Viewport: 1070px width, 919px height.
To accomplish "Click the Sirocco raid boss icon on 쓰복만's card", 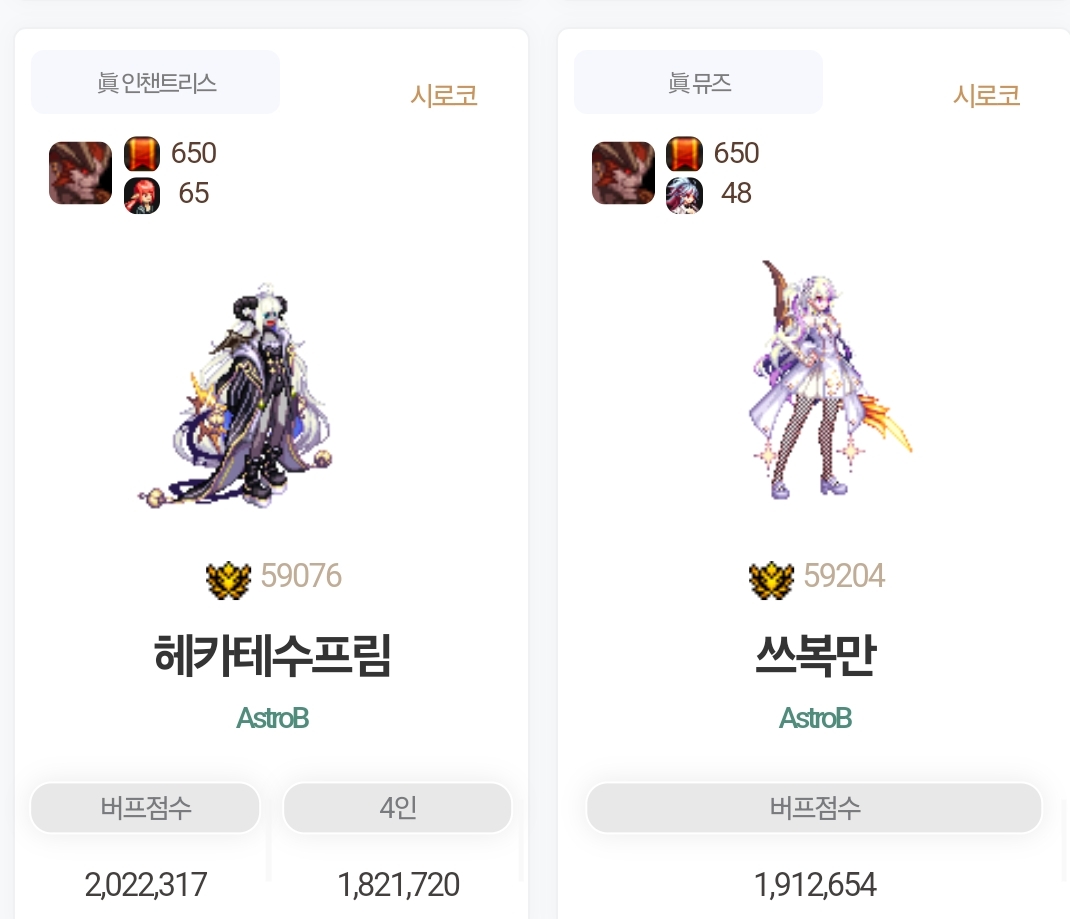I will coord(623,173).
